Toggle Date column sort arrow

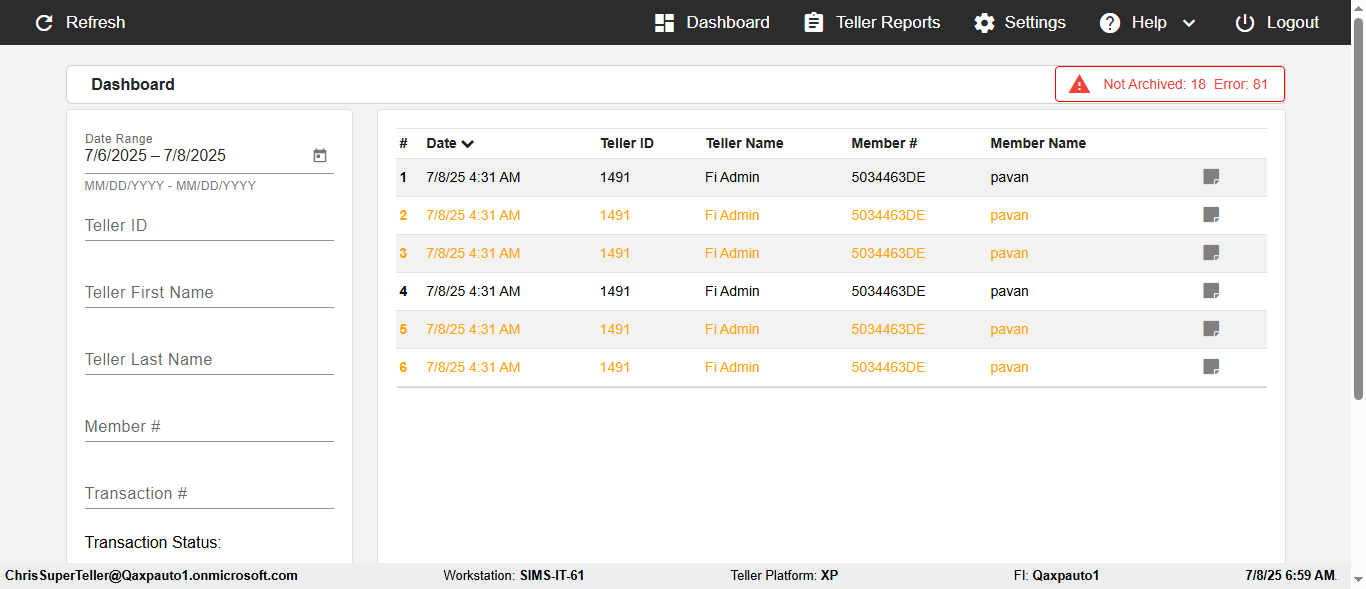(468, 144)
